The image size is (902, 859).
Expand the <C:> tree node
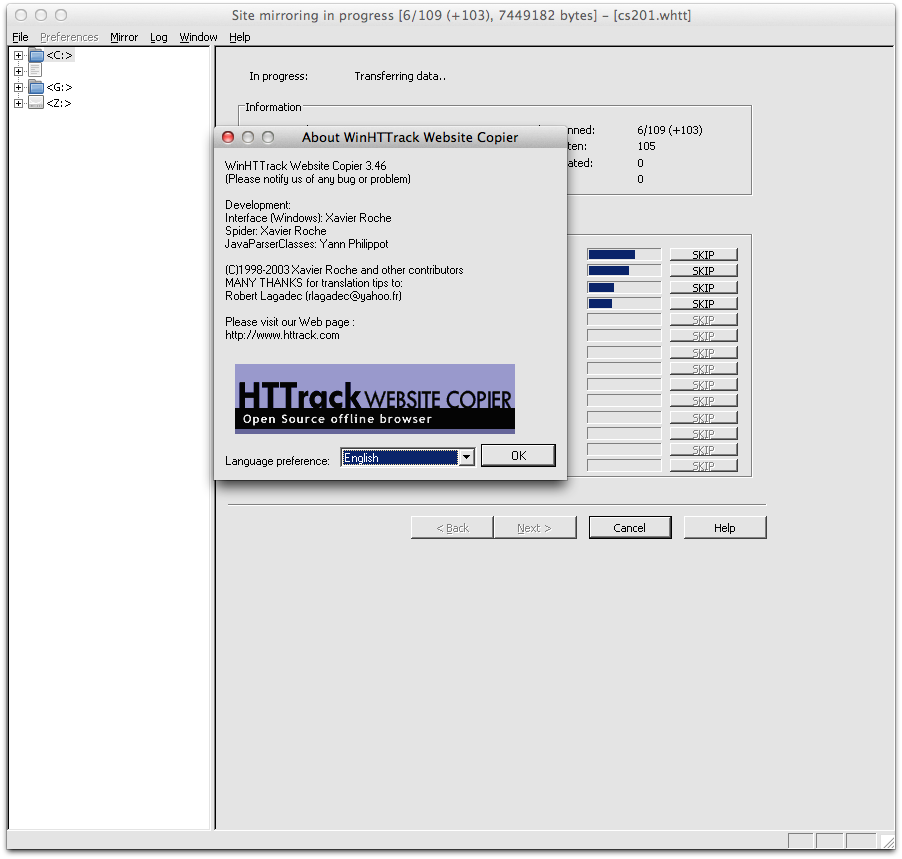pyautogui.click(x=18, y=56)
